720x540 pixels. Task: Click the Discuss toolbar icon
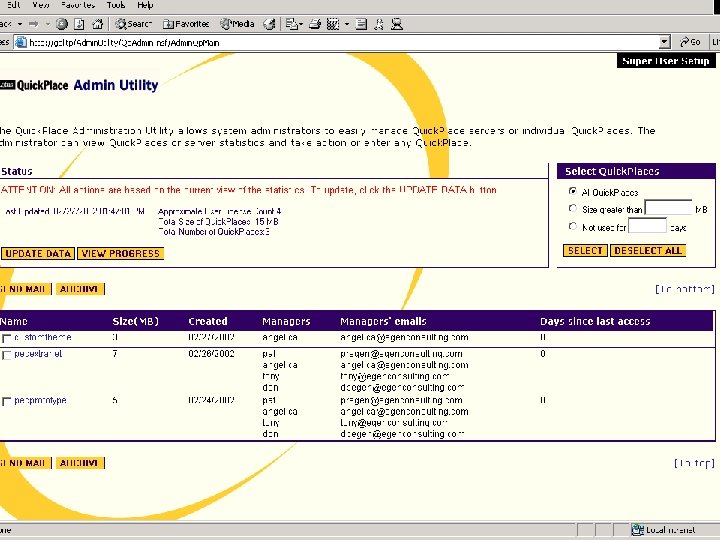(x=362, y=24)
